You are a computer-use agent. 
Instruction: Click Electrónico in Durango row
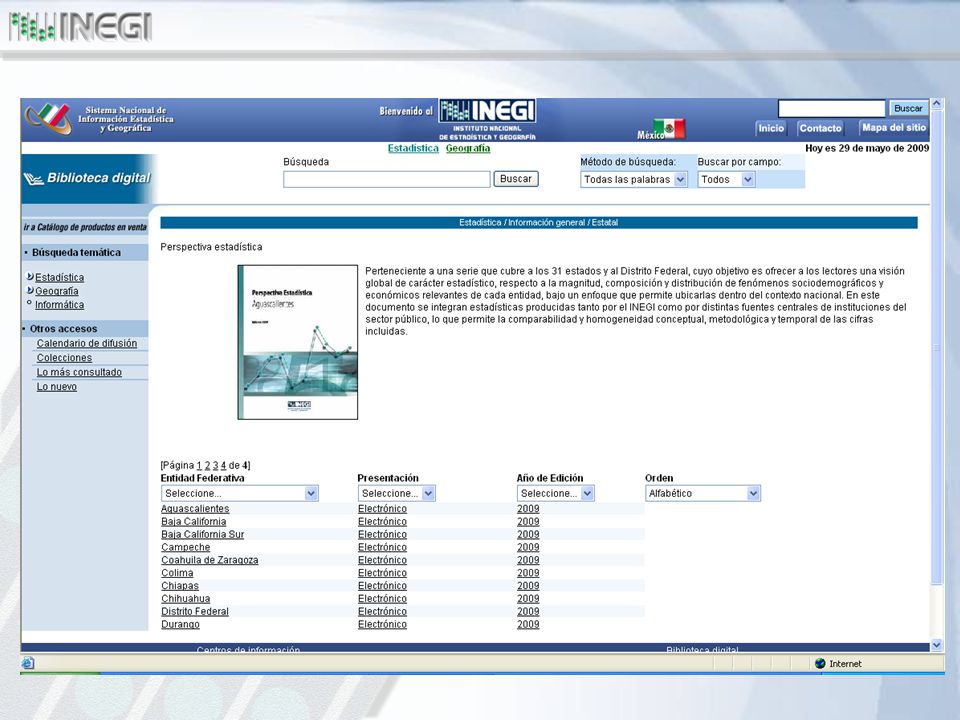(382, 624)
